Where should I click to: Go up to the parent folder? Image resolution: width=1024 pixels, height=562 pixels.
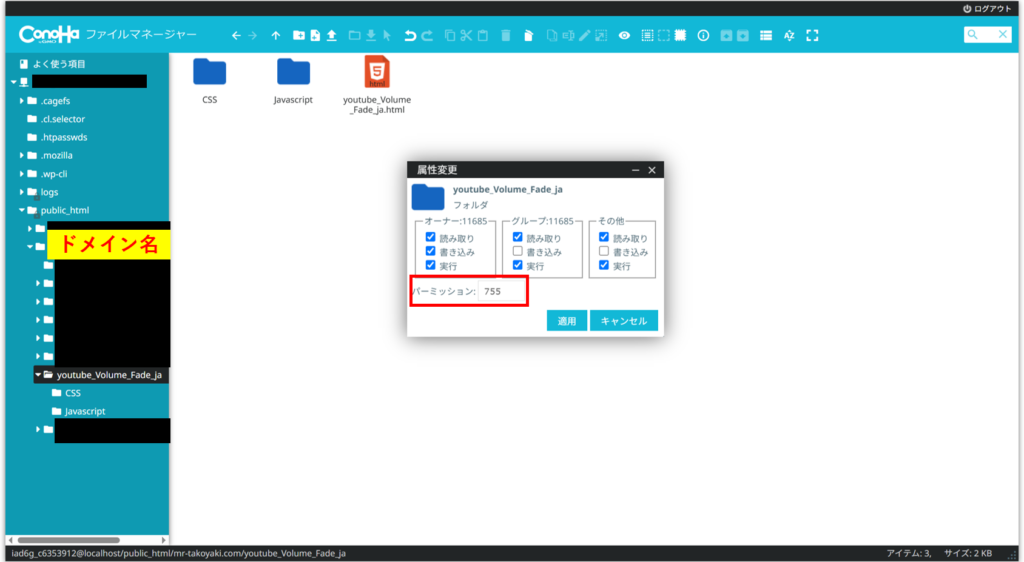tap(276, 36)
